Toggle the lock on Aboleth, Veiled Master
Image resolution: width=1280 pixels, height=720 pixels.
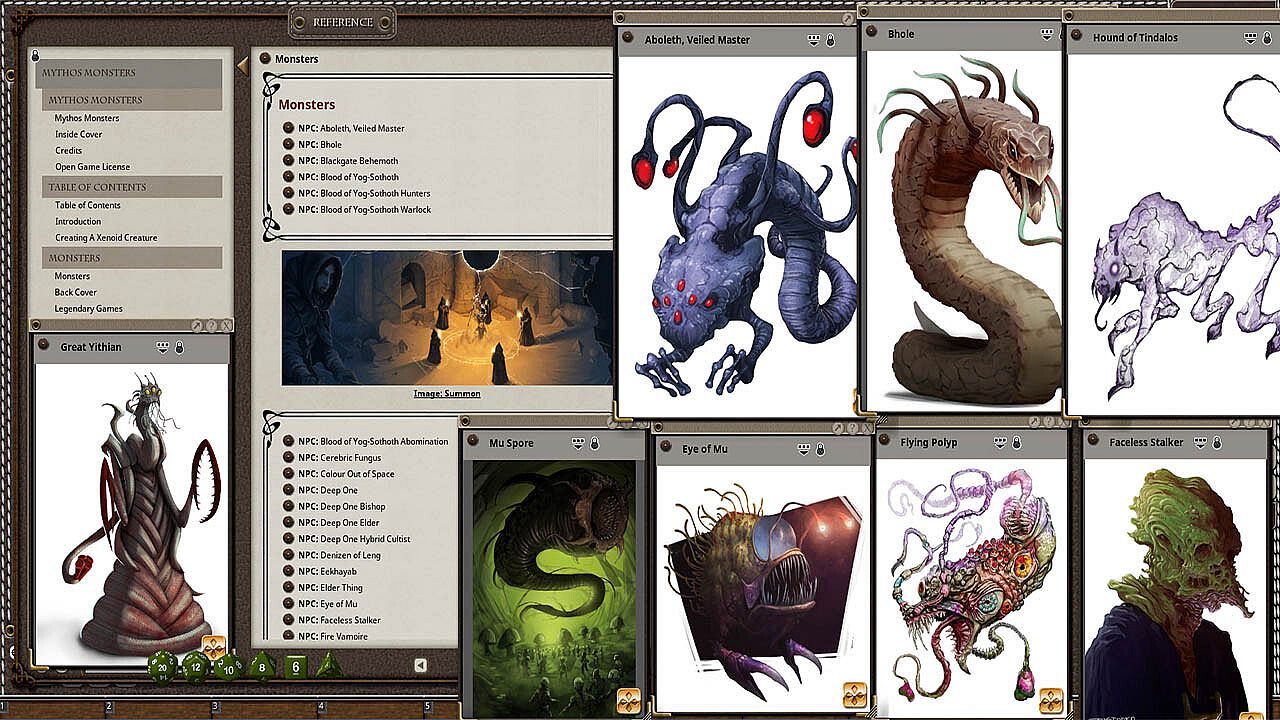(831, 40)
